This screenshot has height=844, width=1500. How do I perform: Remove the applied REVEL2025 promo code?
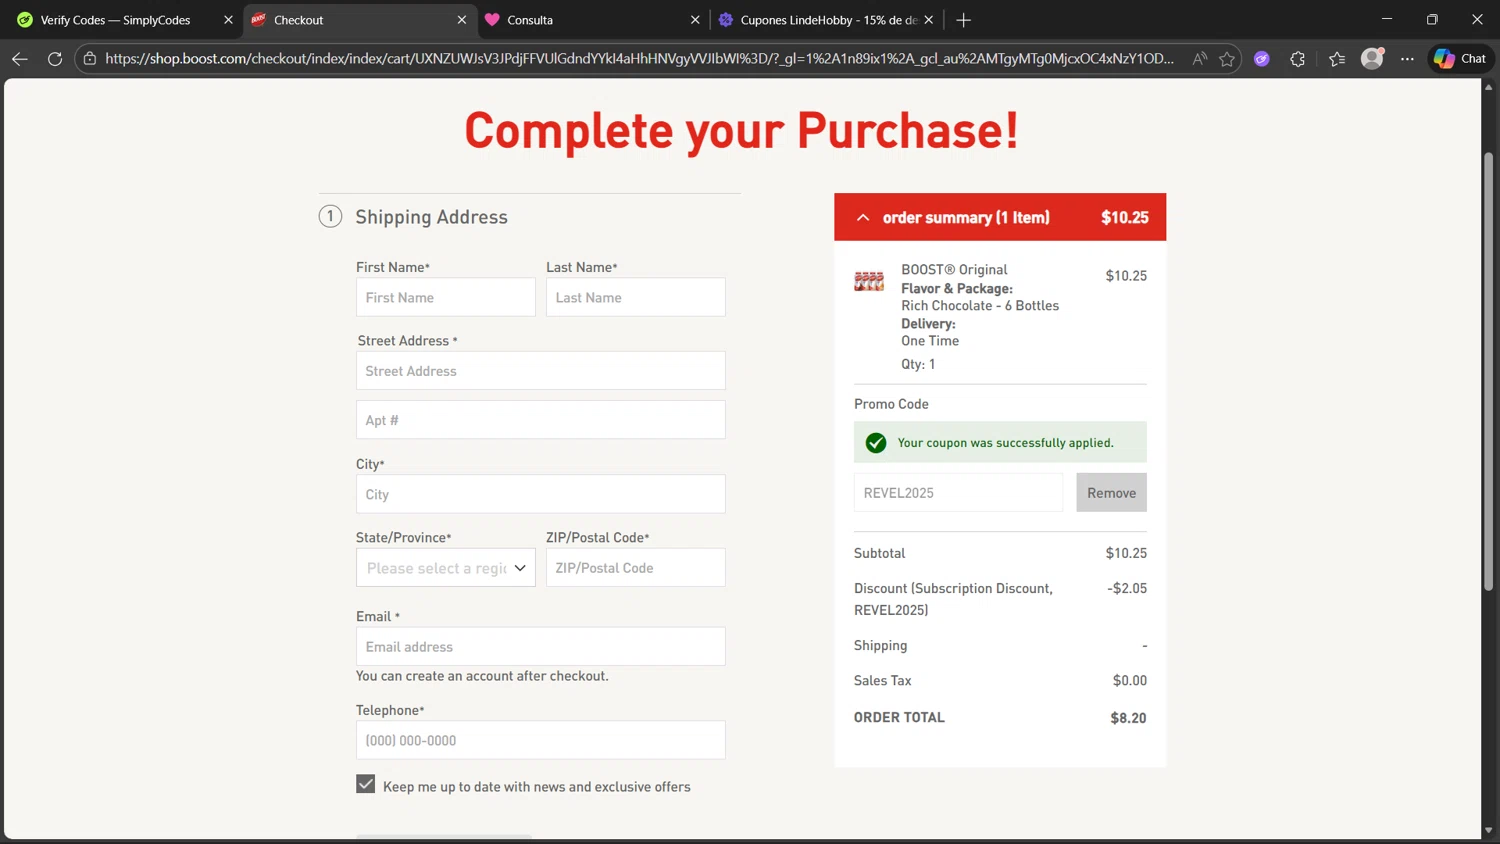pyautogui.click(x=1111, y=493)
